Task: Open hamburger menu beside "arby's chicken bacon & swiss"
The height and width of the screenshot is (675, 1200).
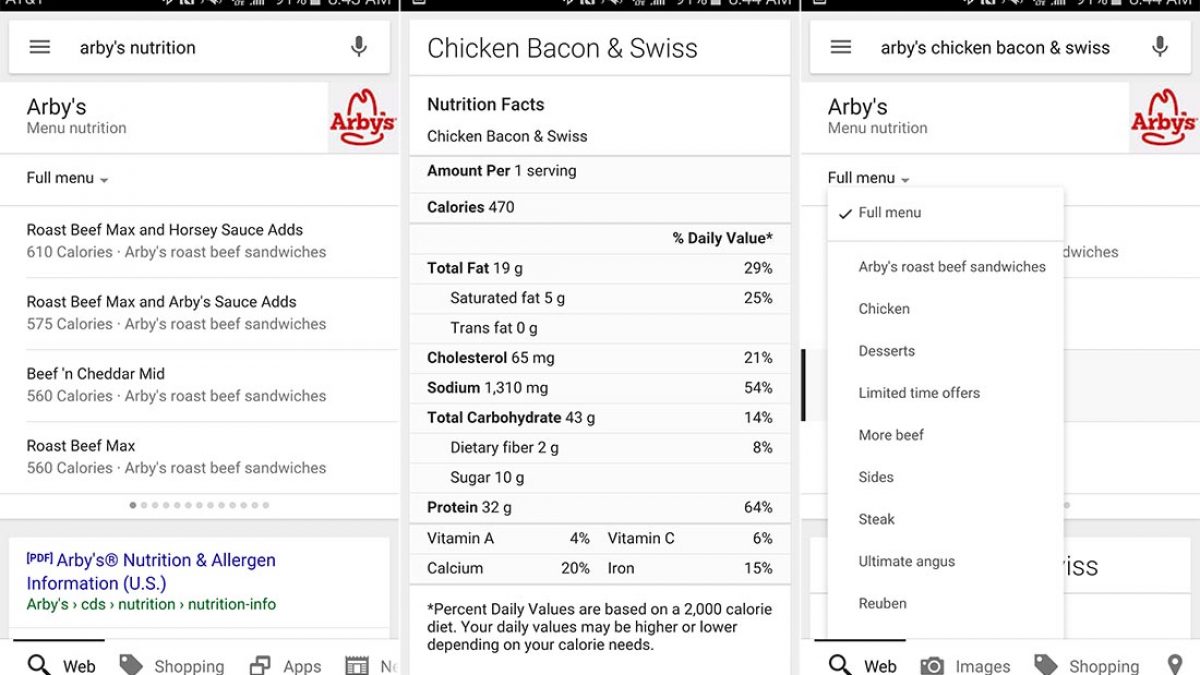Action: point(841,47)
